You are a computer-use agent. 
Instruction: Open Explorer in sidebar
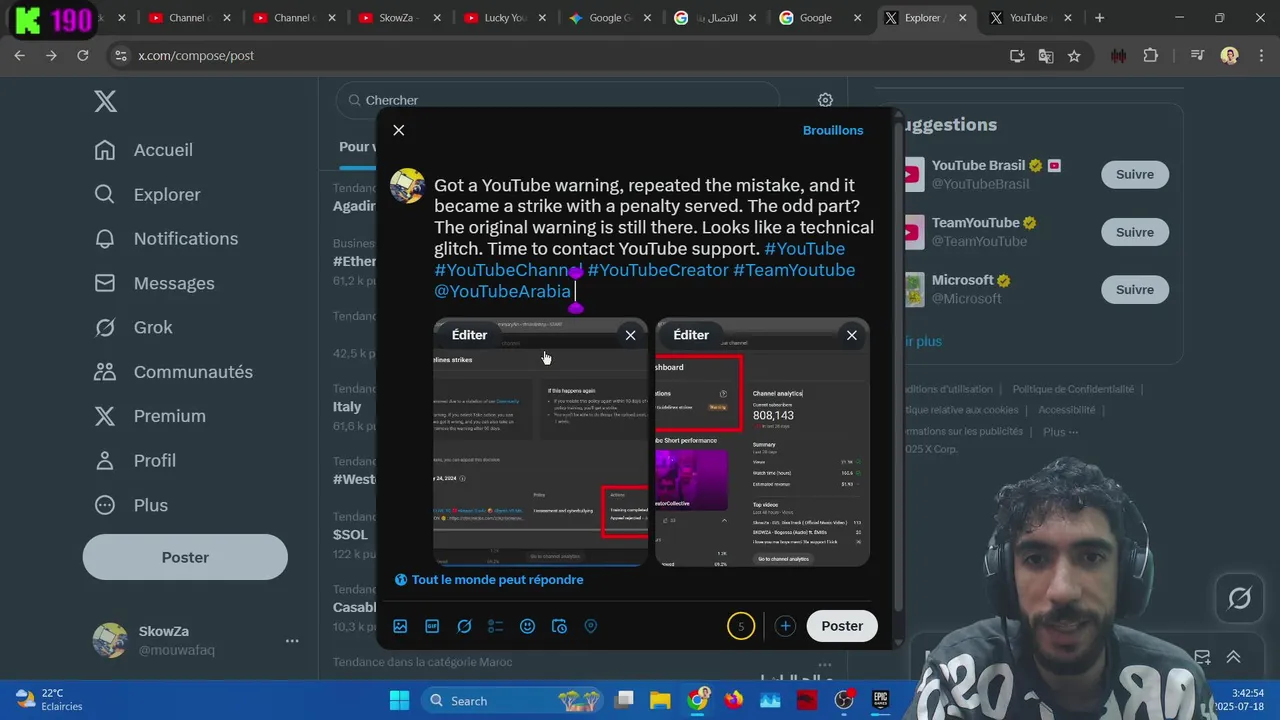tap(147, 194)
